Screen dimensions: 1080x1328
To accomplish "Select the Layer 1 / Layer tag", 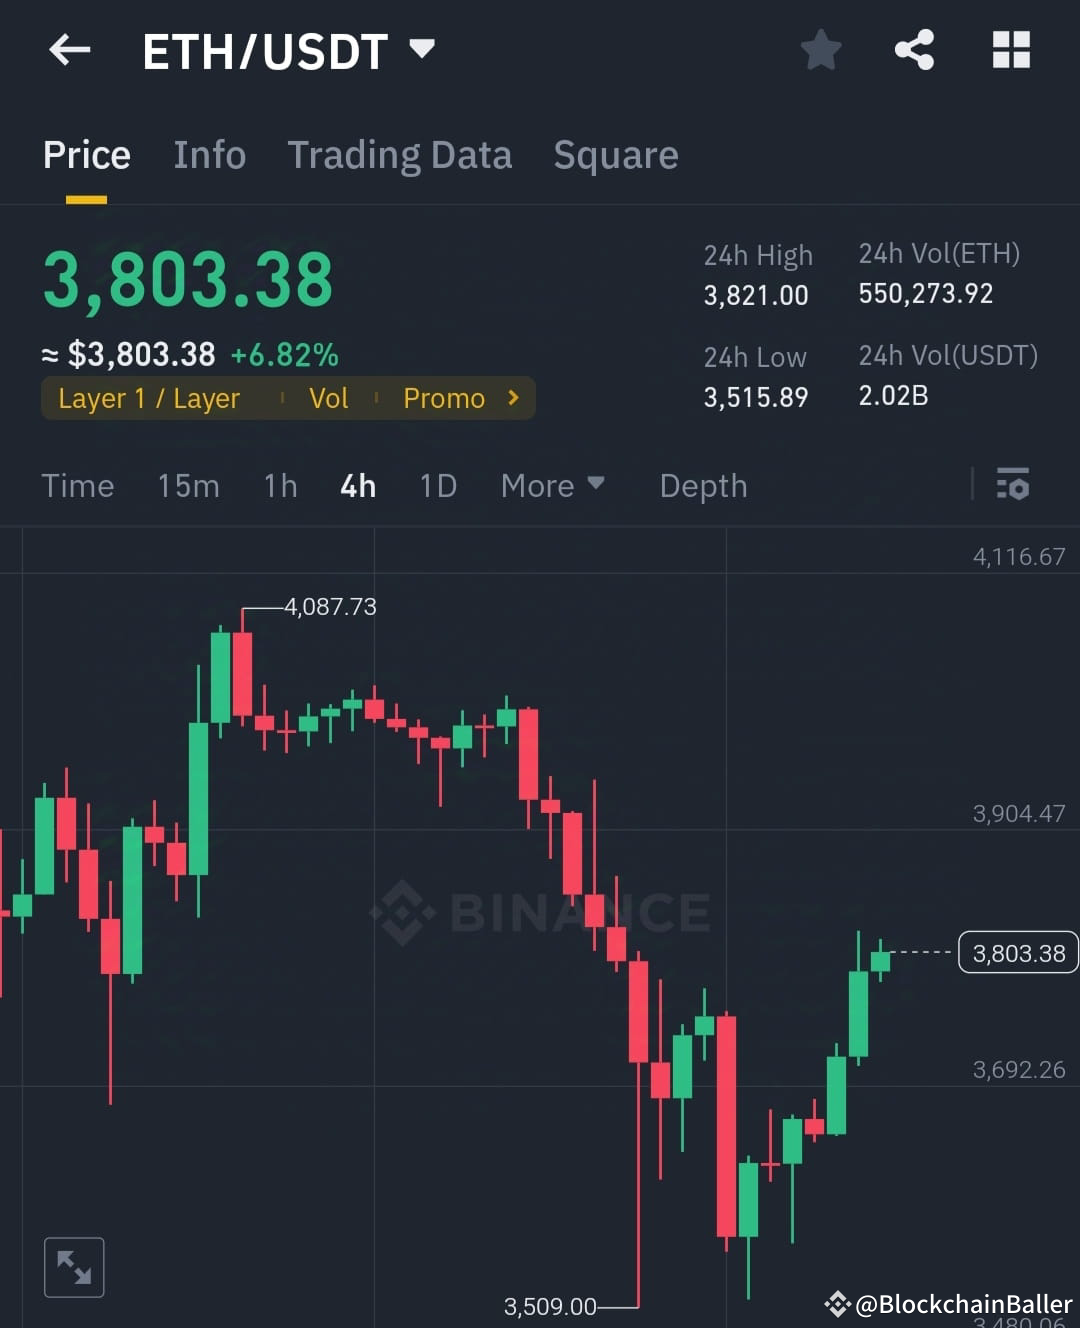I will coord(148,397).
